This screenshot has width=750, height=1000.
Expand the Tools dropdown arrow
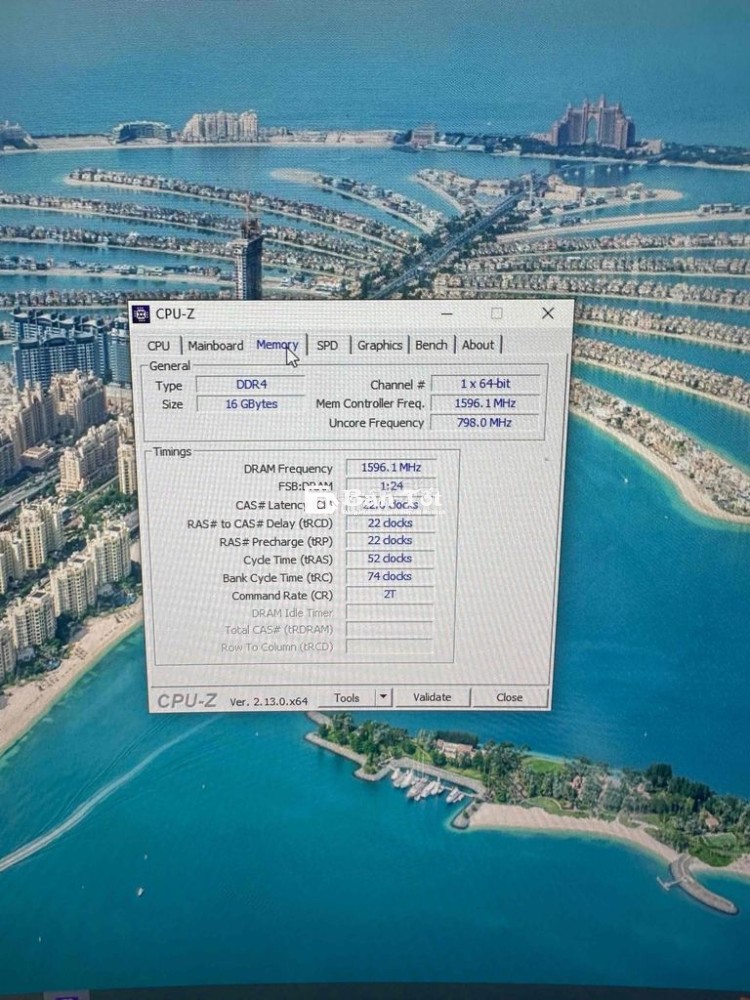point(383,697)
